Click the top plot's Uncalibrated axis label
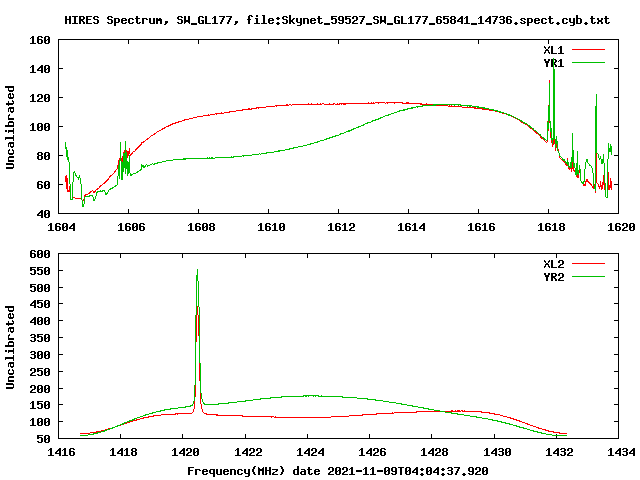 tap(10, 127)
